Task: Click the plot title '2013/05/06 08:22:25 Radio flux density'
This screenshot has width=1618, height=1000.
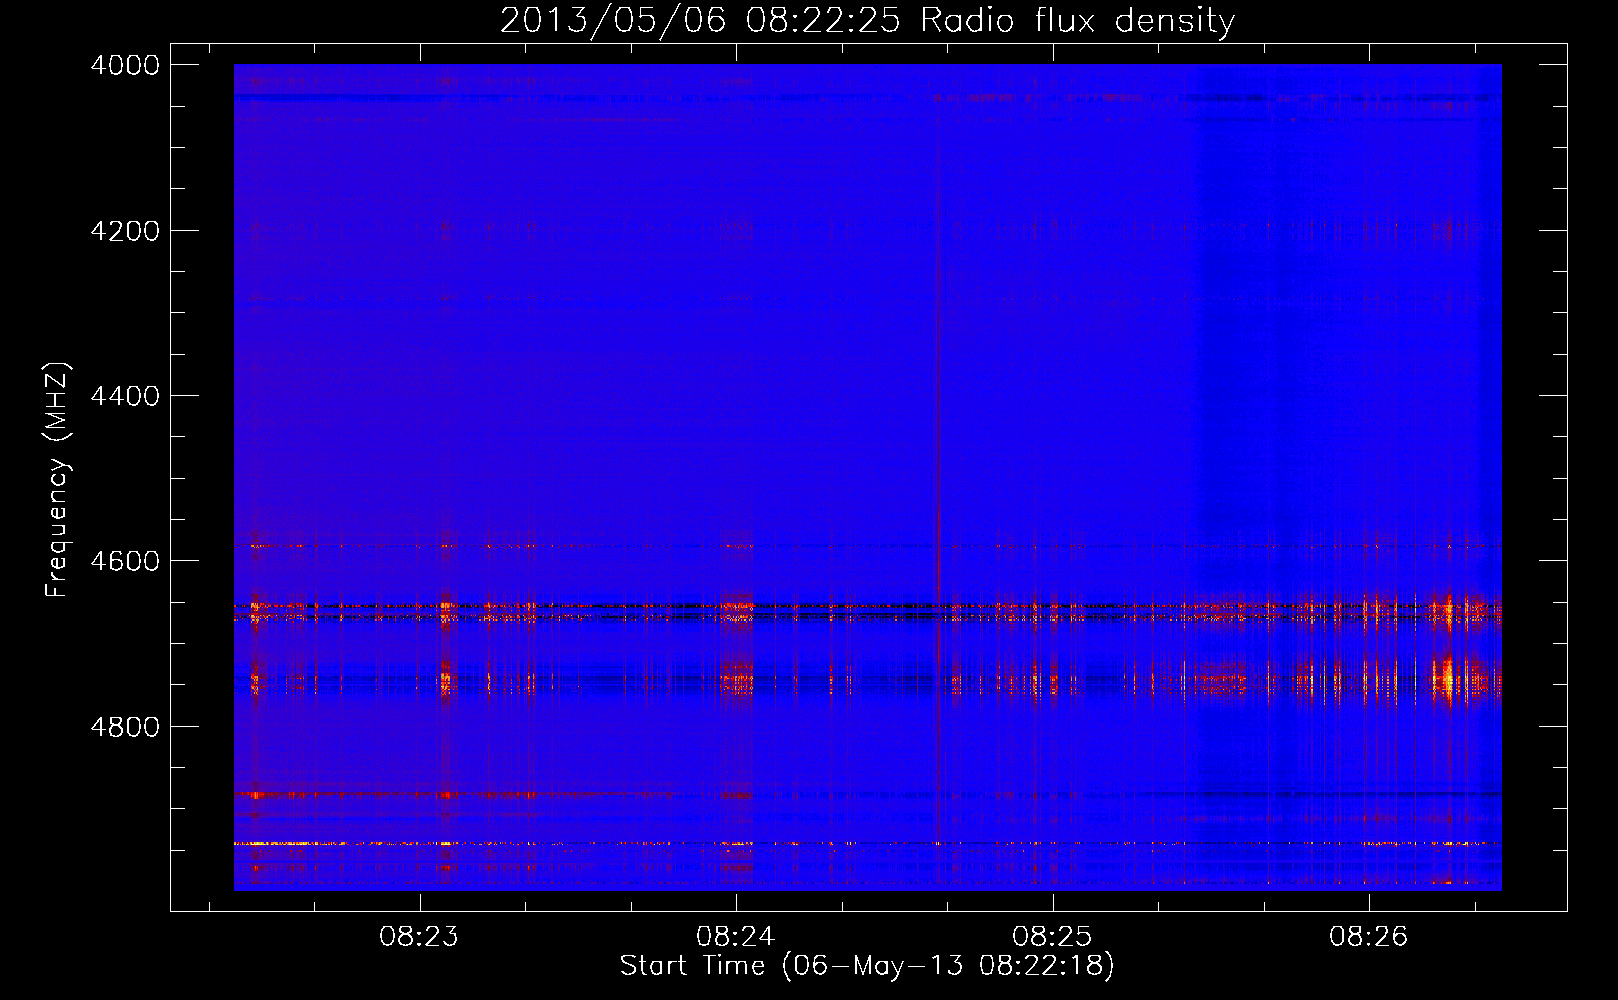Action: tap(867, 20)
